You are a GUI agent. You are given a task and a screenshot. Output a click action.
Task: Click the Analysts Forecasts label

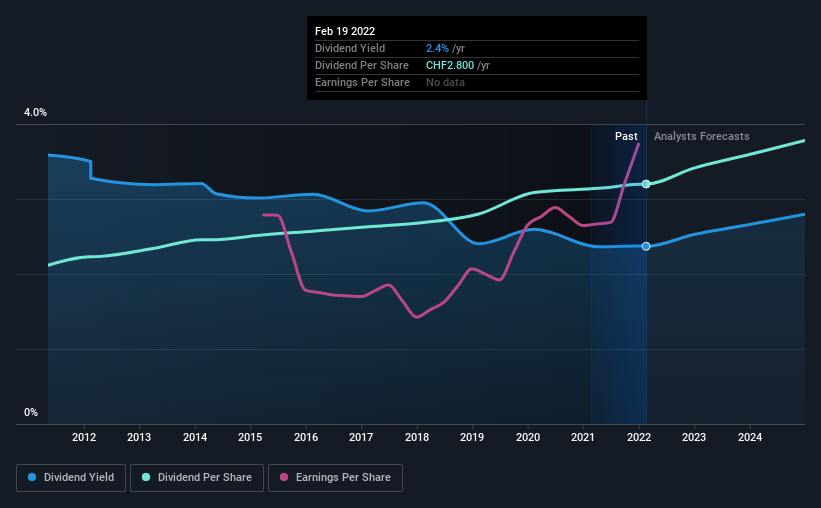point(702,136)
